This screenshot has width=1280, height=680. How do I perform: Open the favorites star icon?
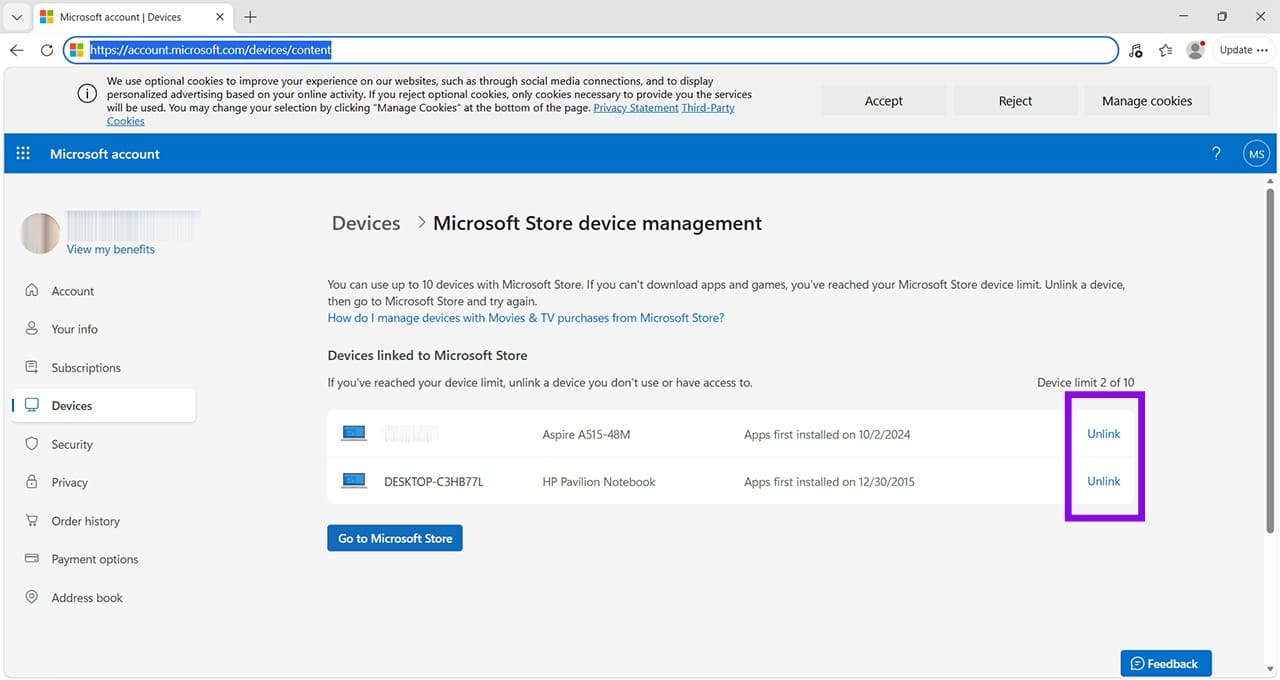coord(1165,50)
